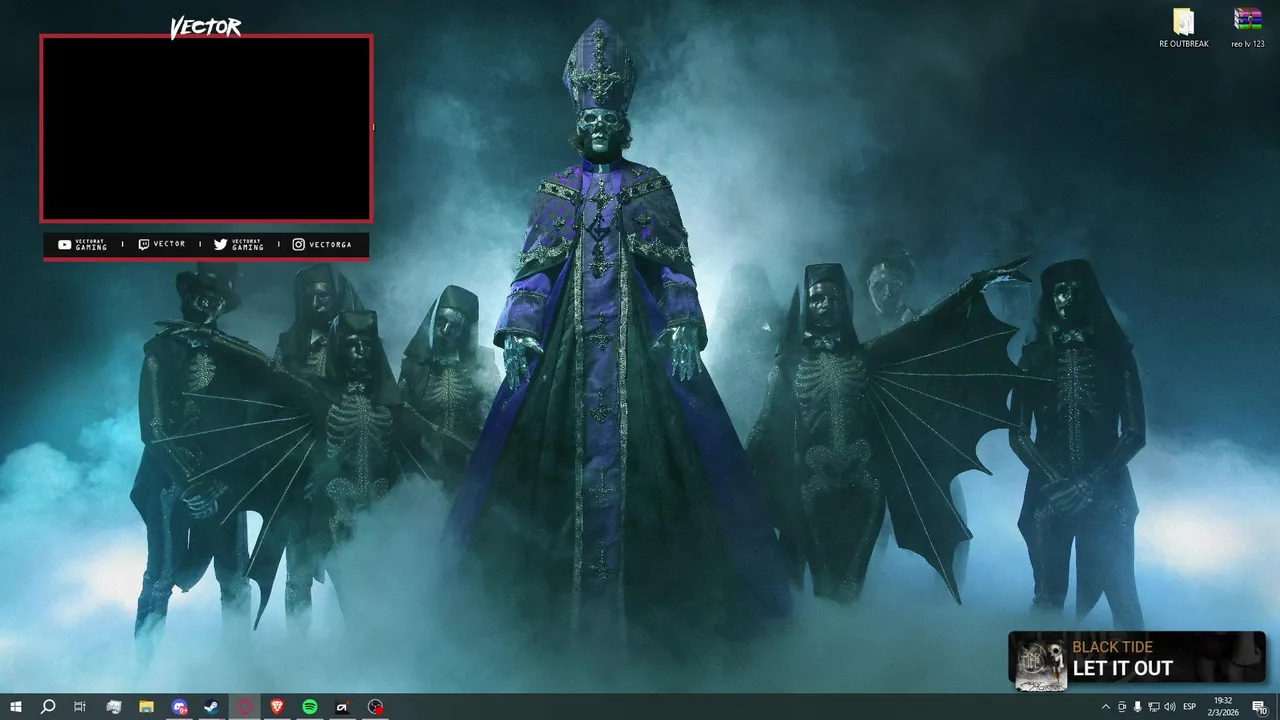
Task: Open the Windows Start menu
Action: tap(15, 707)
